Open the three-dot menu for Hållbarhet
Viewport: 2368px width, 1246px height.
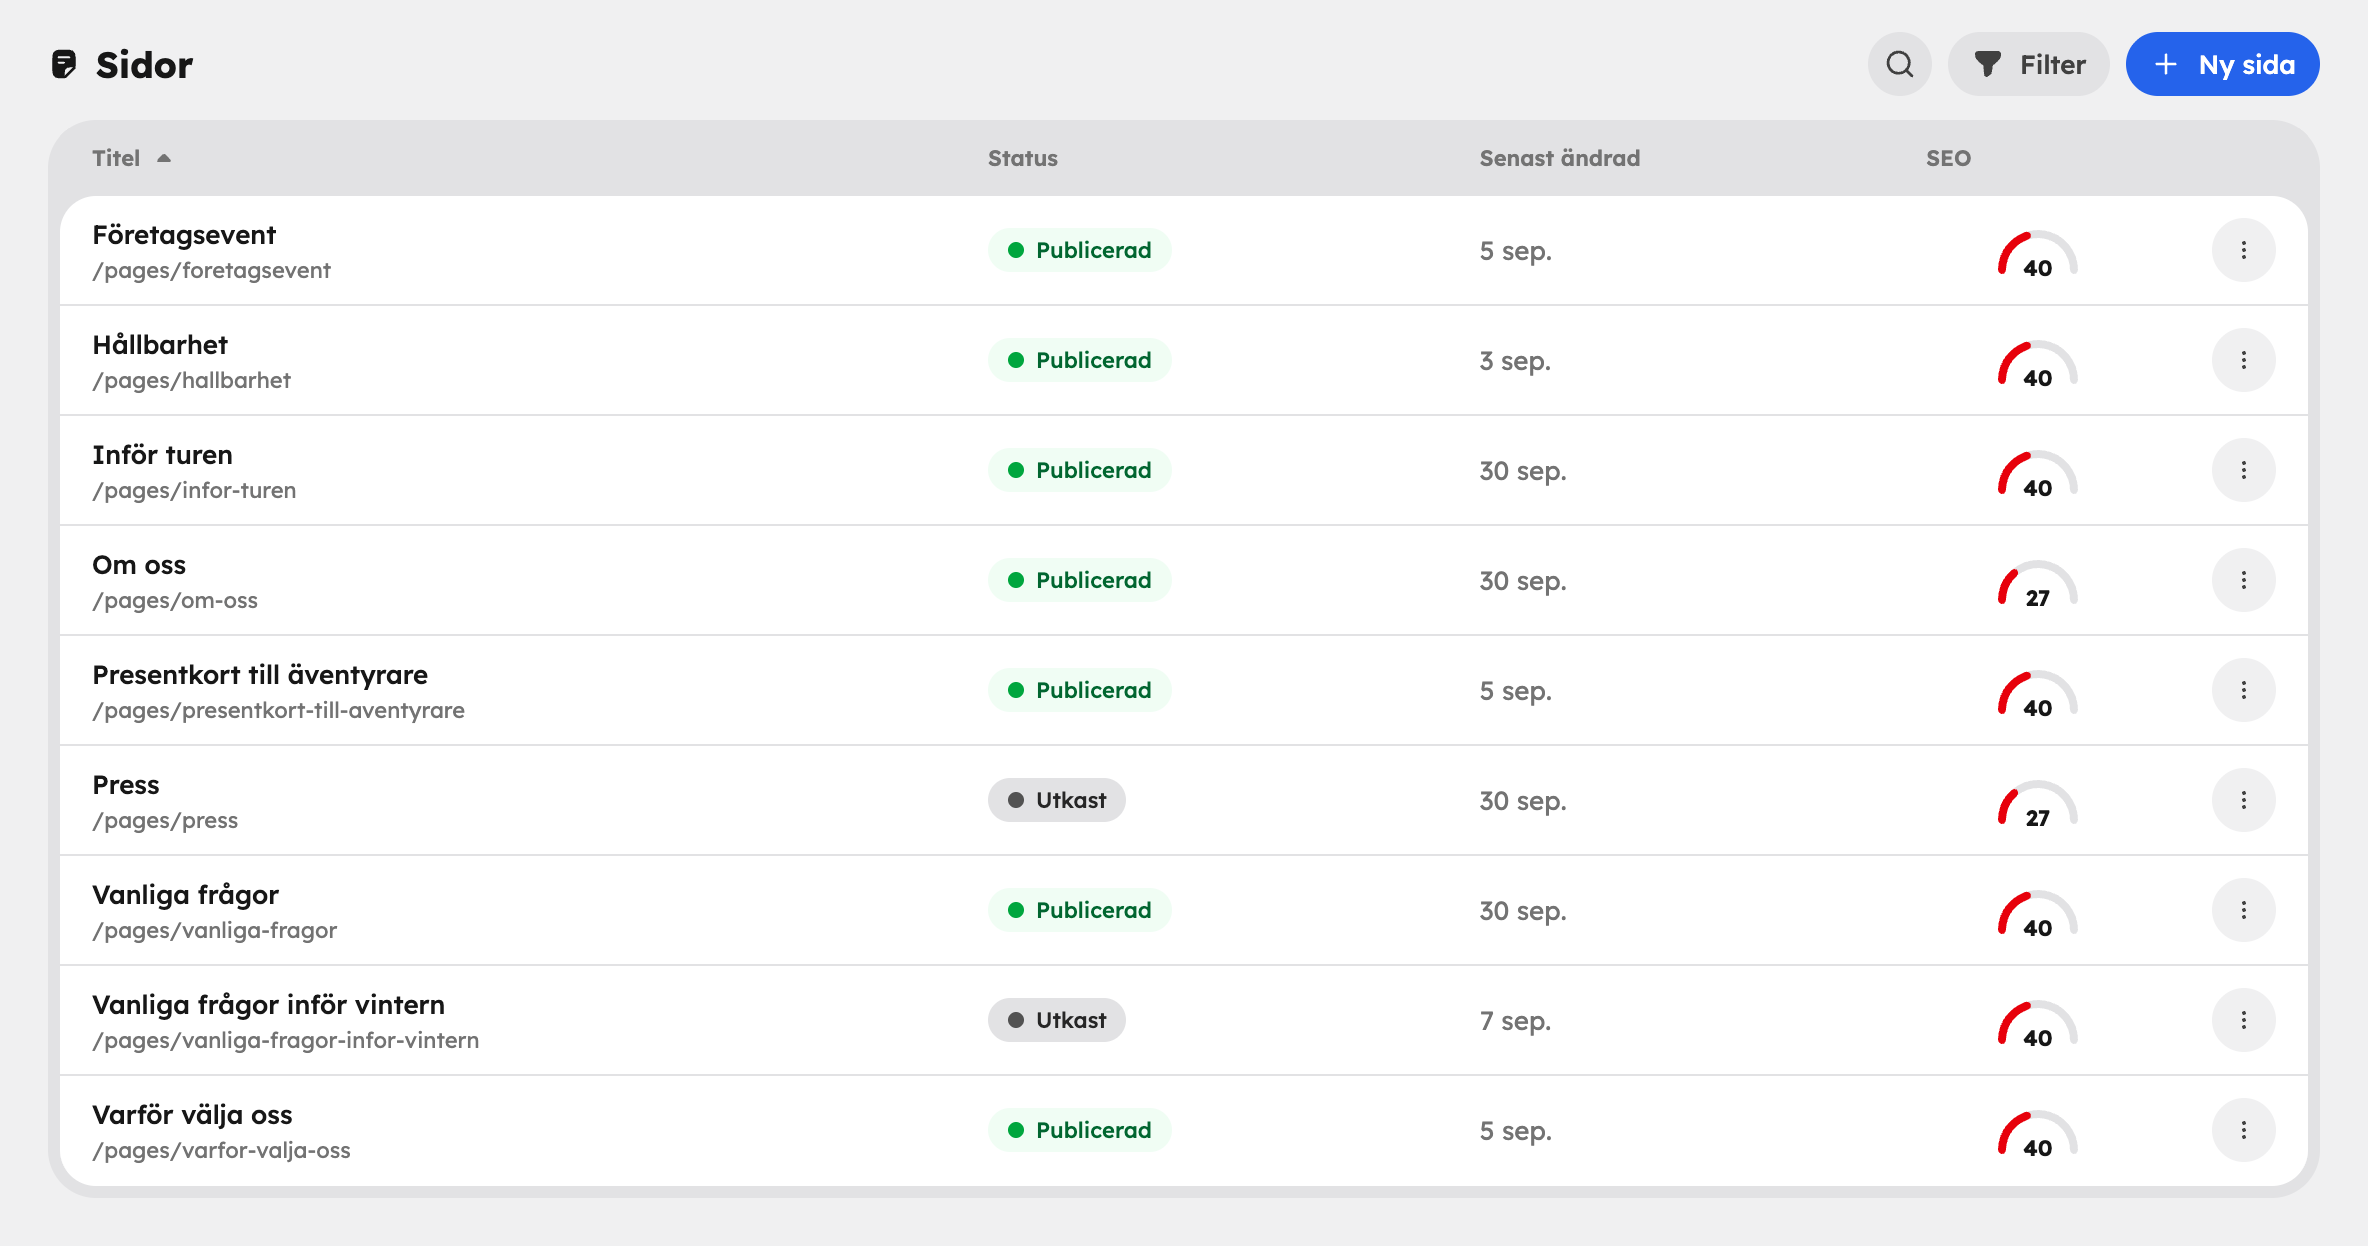click(2244, 360)
